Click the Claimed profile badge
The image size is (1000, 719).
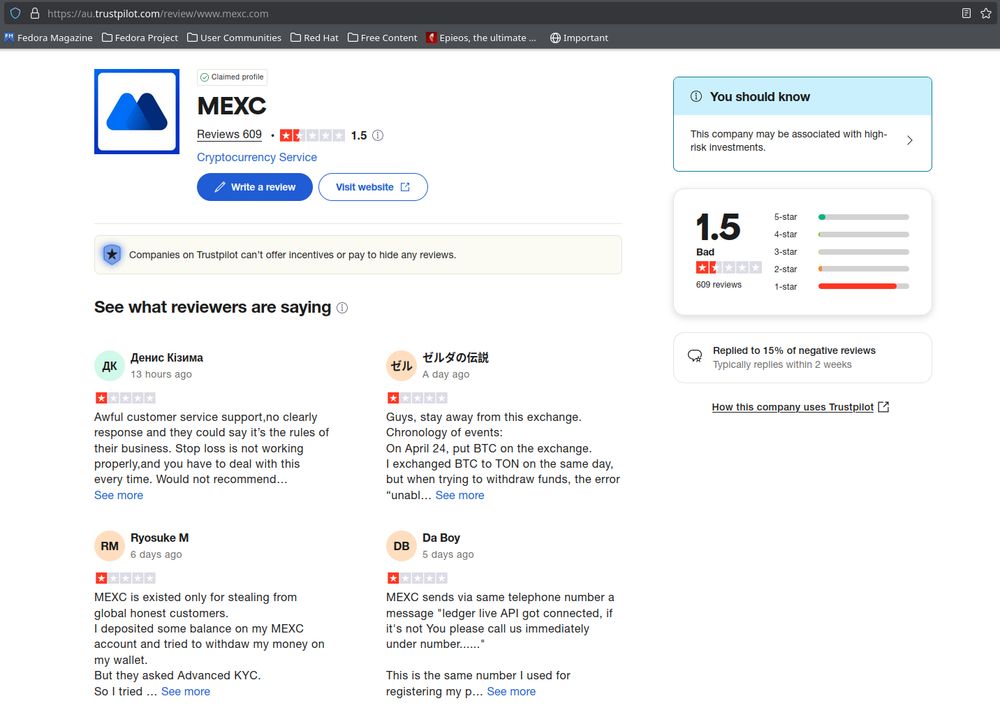point(232,77)
